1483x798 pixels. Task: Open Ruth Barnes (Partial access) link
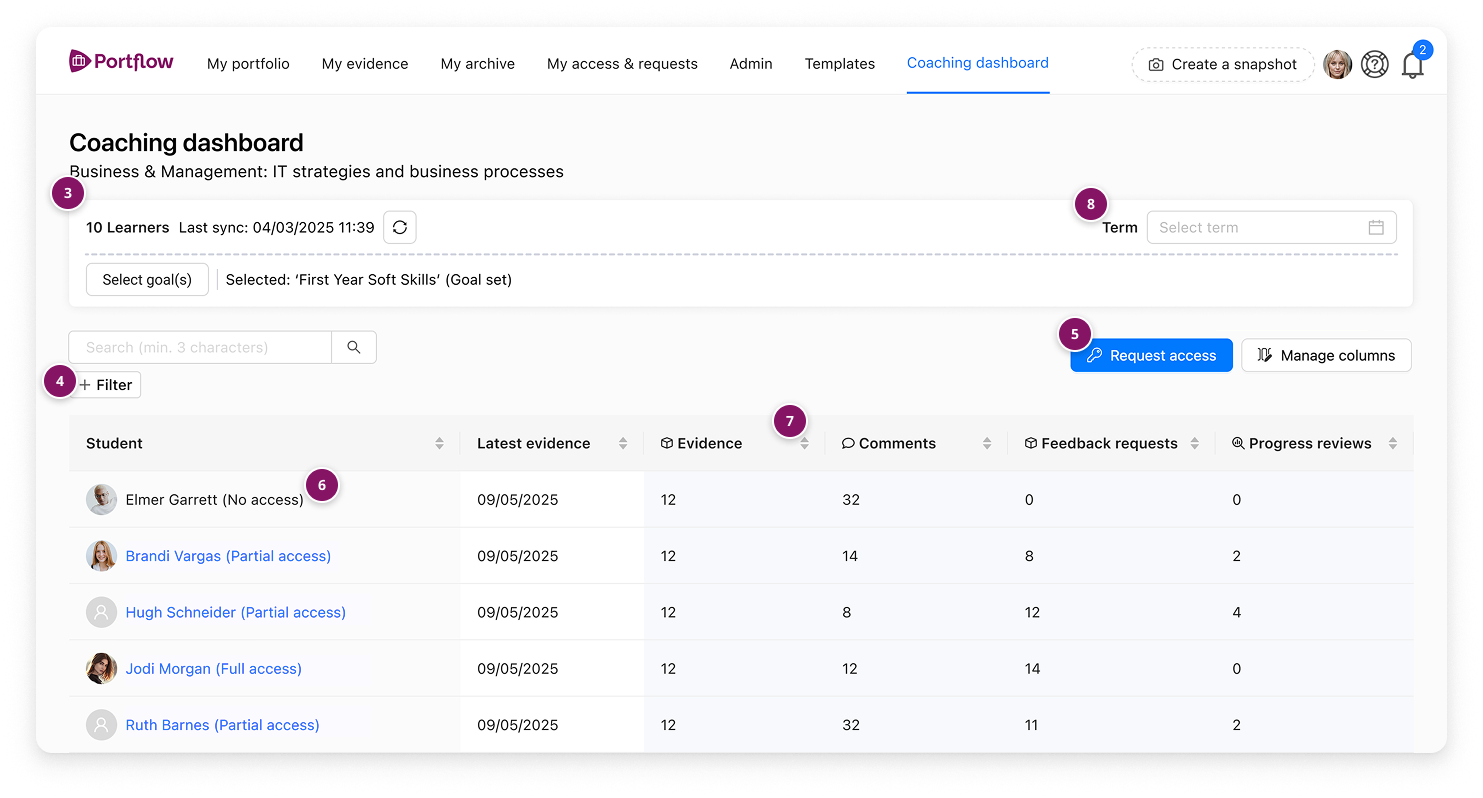pos(223,725)
